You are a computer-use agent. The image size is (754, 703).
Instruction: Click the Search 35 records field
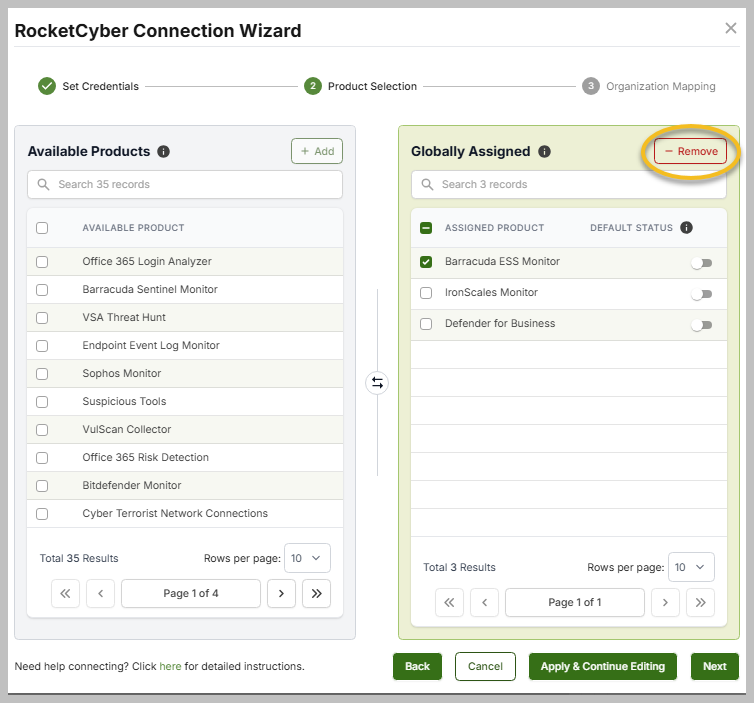(185, 185)
